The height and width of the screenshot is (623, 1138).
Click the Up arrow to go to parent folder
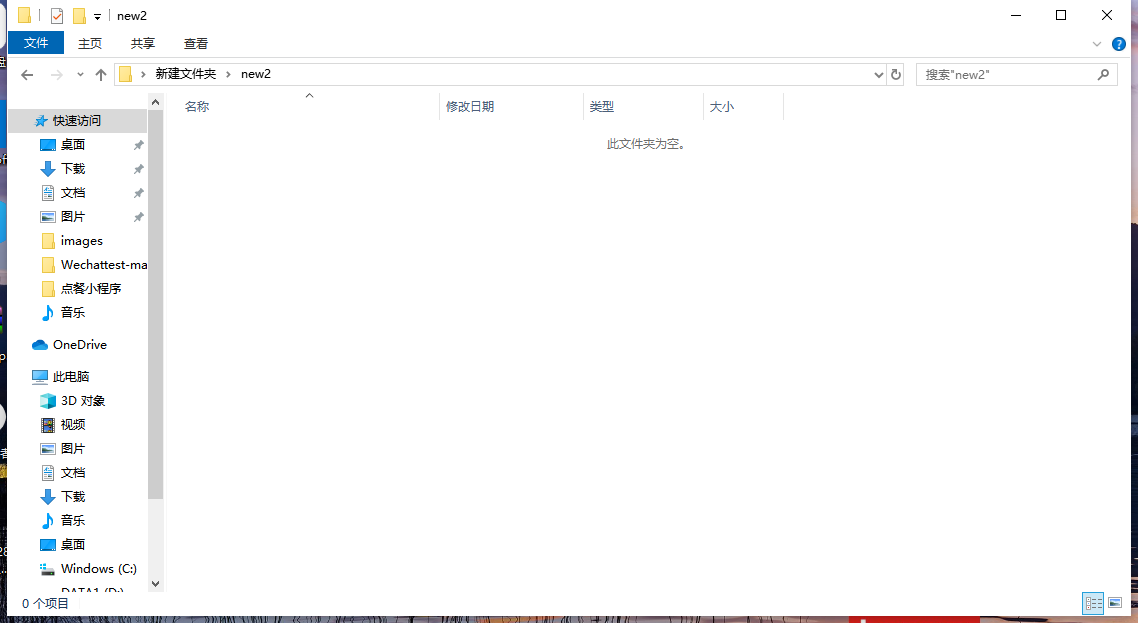(x=100, y=74)
